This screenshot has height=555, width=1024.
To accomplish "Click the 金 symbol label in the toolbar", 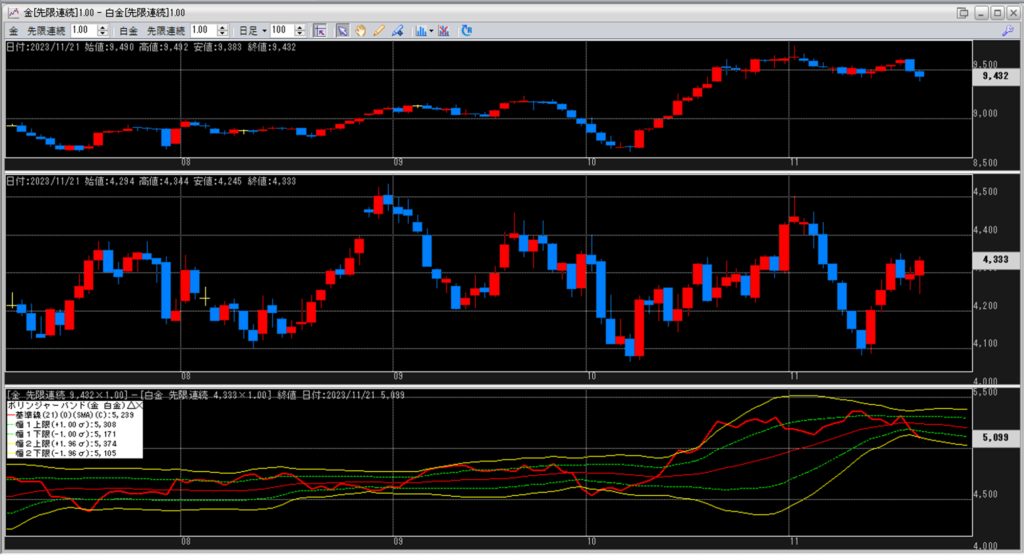I will 13,31.
